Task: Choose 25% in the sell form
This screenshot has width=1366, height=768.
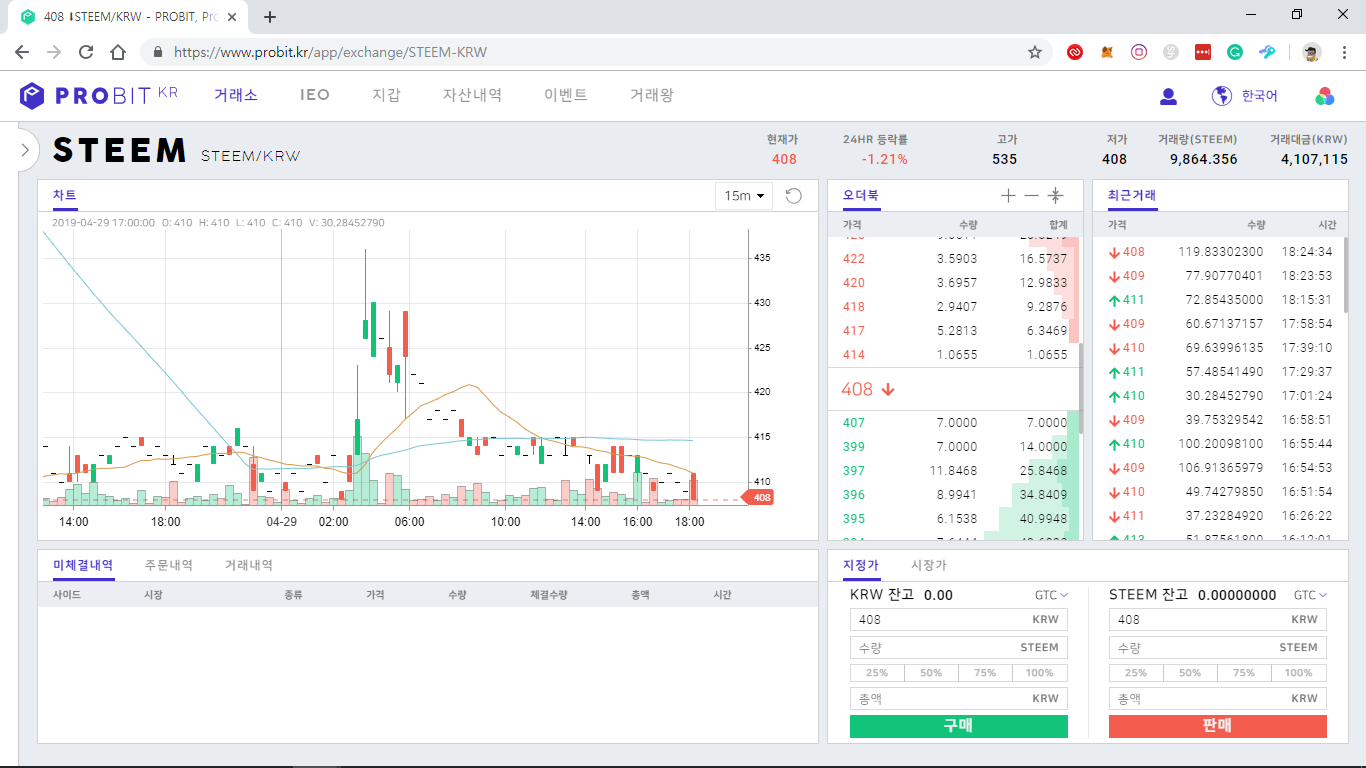Action: [x=1136, y=673]
